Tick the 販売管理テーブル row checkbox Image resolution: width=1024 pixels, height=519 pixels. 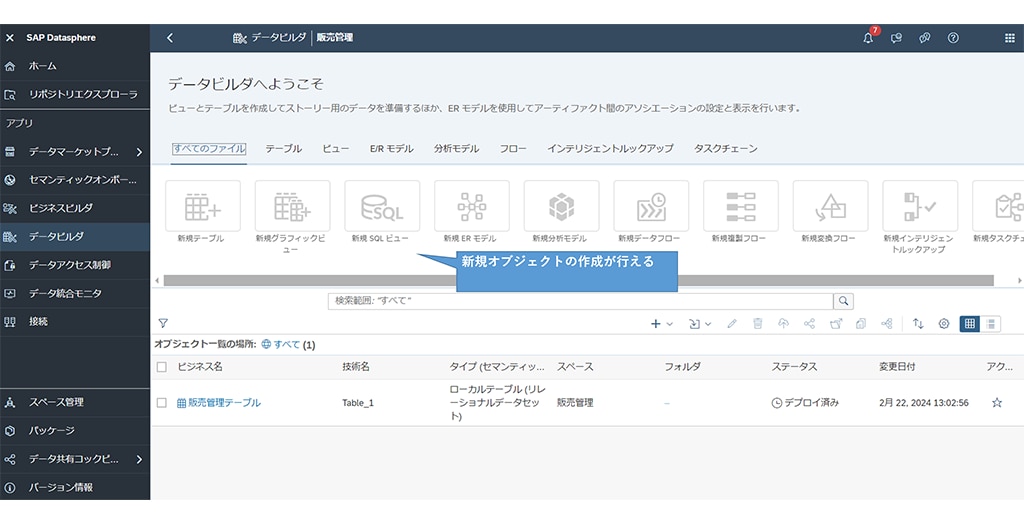tap(162, 403)
